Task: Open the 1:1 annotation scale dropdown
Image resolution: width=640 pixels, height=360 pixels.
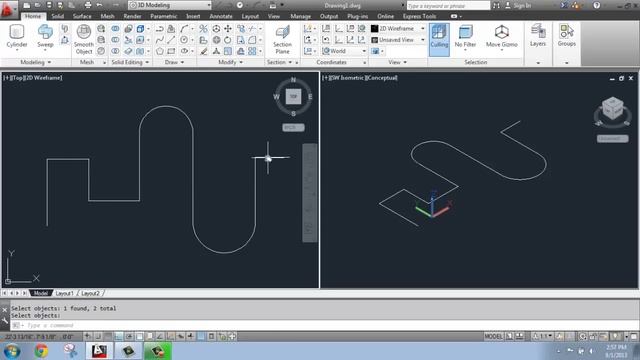Action: (543, 336)
